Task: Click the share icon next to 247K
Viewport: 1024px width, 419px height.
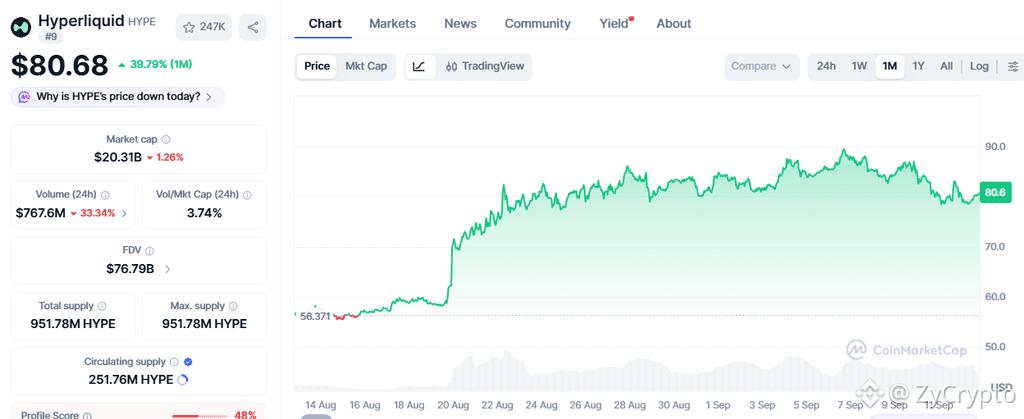Action: (253, 27)
